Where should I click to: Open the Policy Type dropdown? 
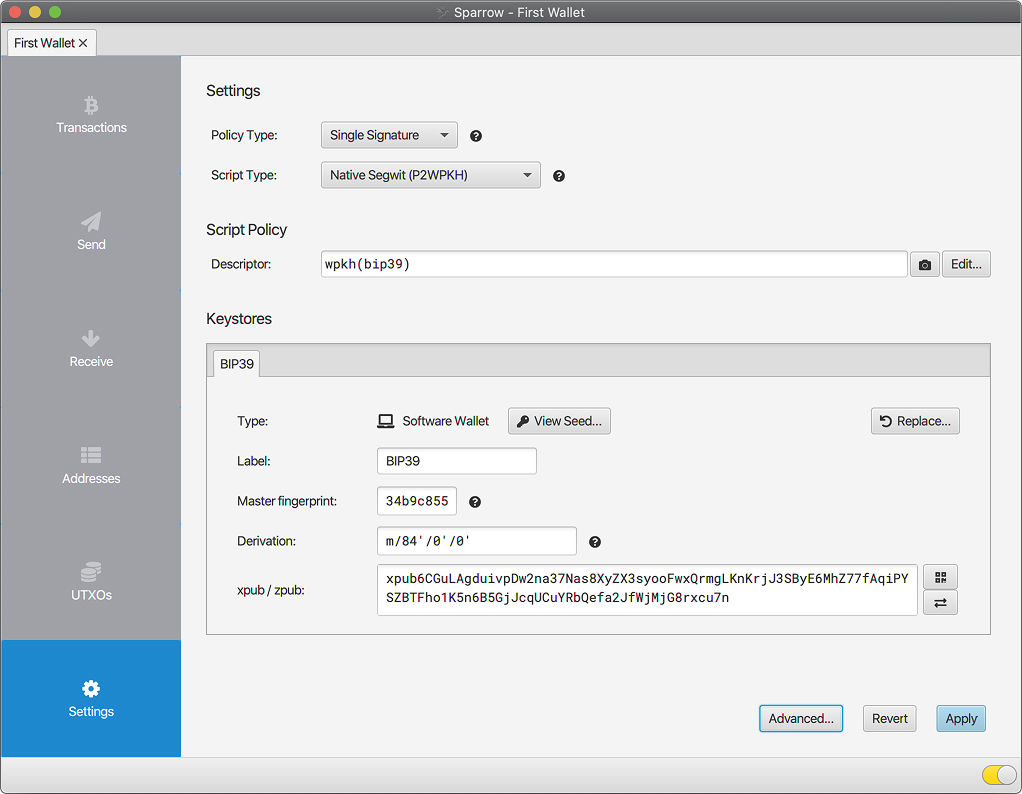[389, 135]
